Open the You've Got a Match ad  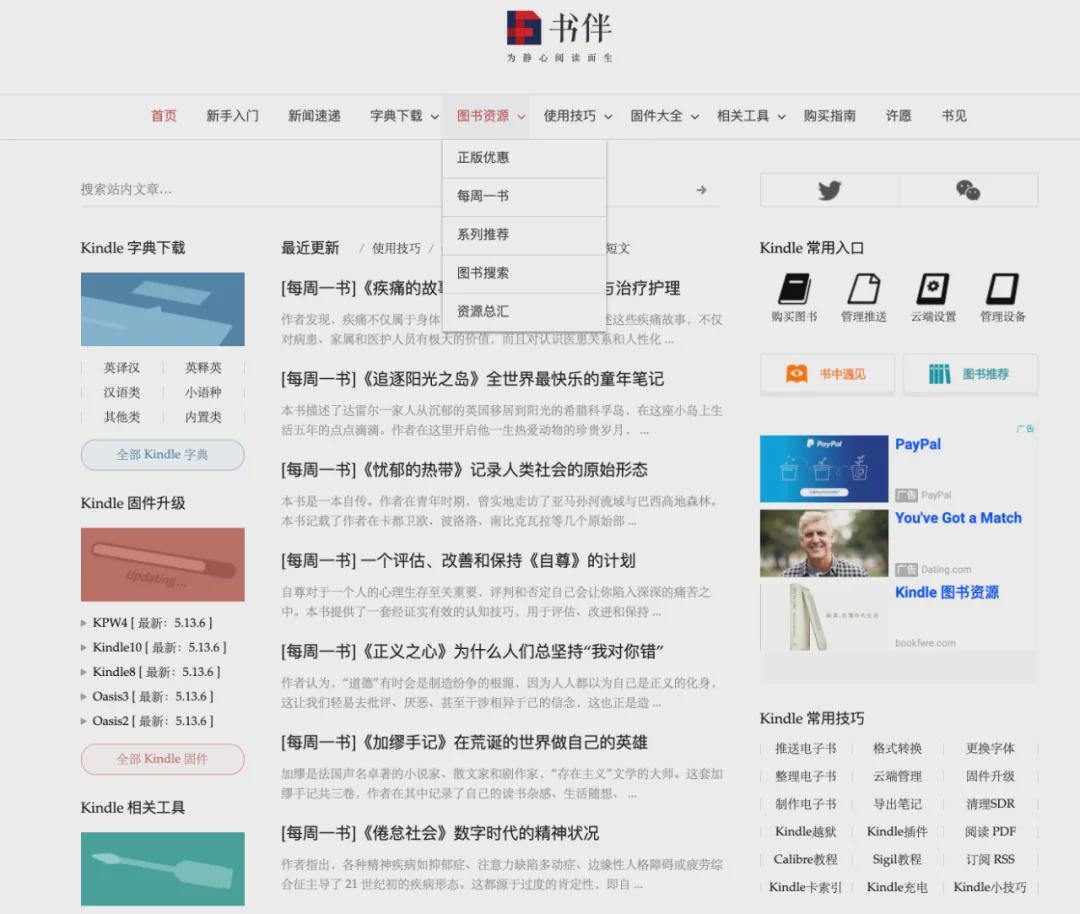pyautogui.click(x=958, y=518)
